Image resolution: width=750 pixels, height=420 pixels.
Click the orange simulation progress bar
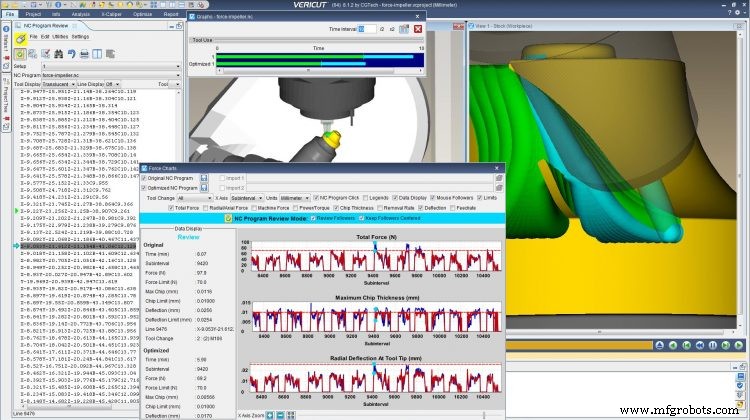coord(579,345)
